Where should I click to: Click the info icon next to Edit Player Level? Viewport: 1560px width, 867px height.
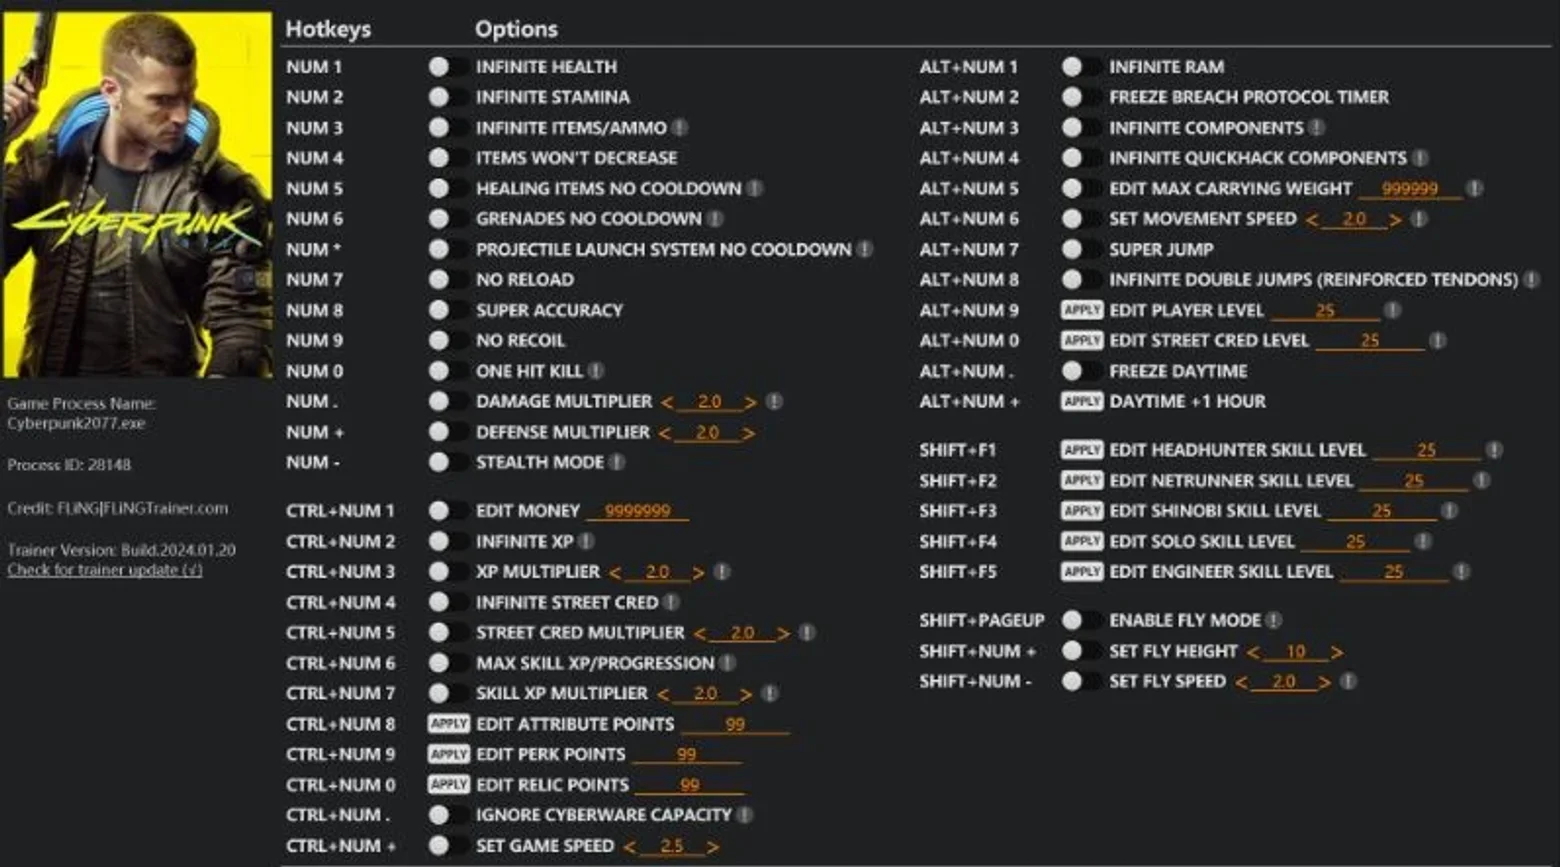pos(1392,310)
